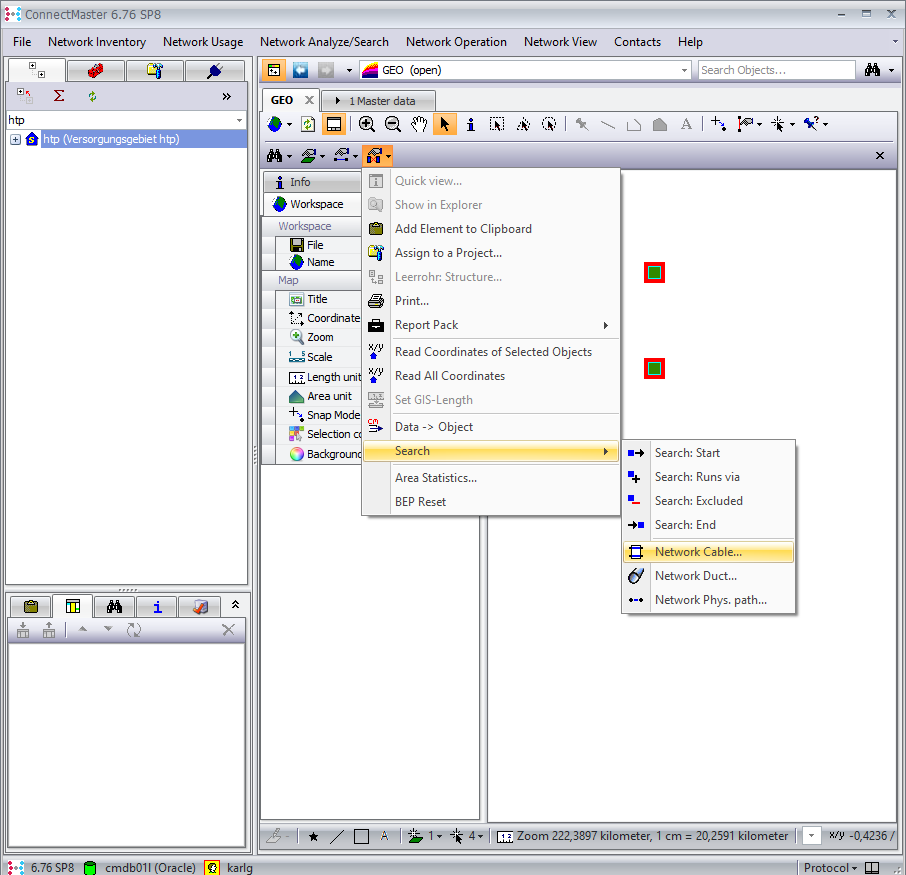The width and height of the screenshot is (906, 875).
Task: Open the Print menu entry
Action: click(491, 301)
